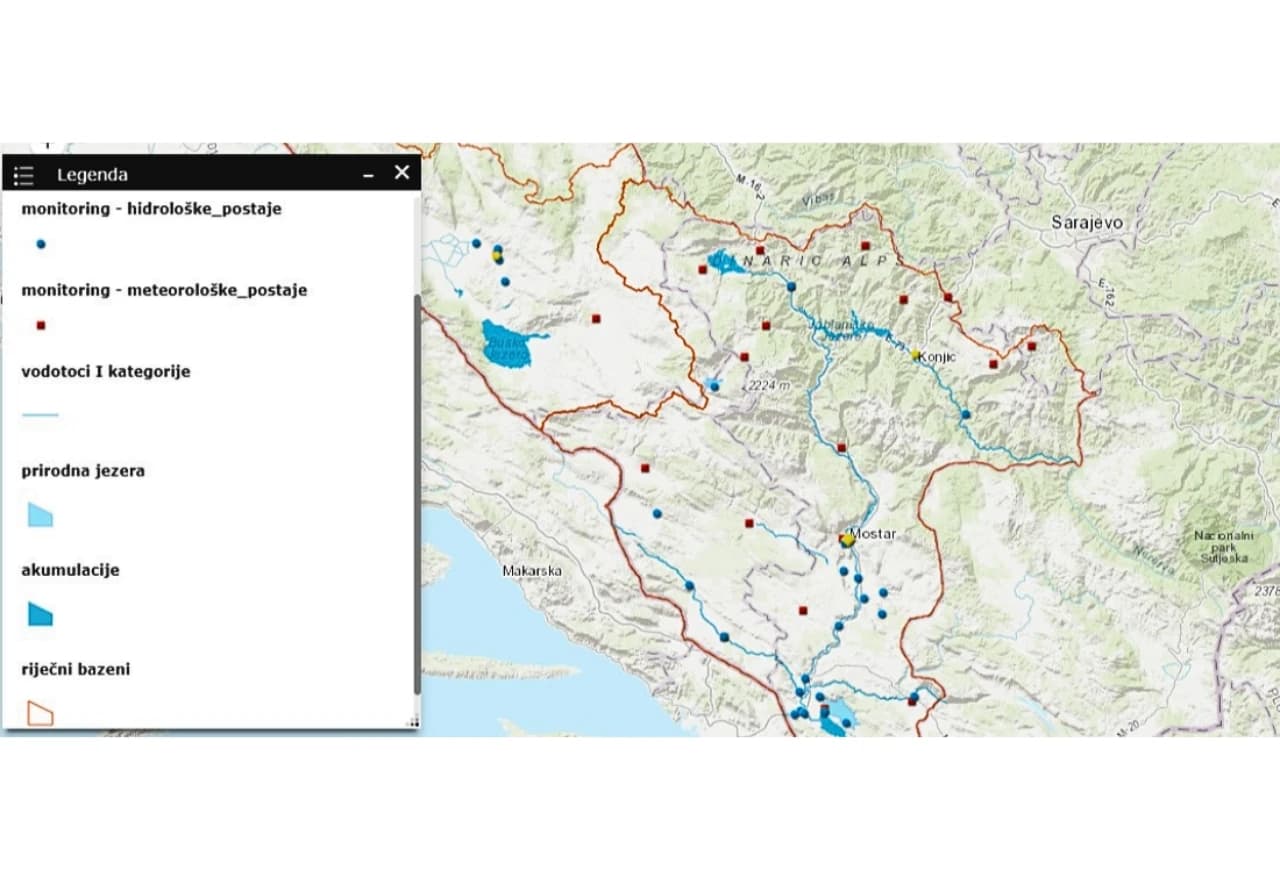The height and width of the screenshot is (880, 1280).
Task: Click the monitoring - hidrološke_postaje layer label
Action: (151, 209)
